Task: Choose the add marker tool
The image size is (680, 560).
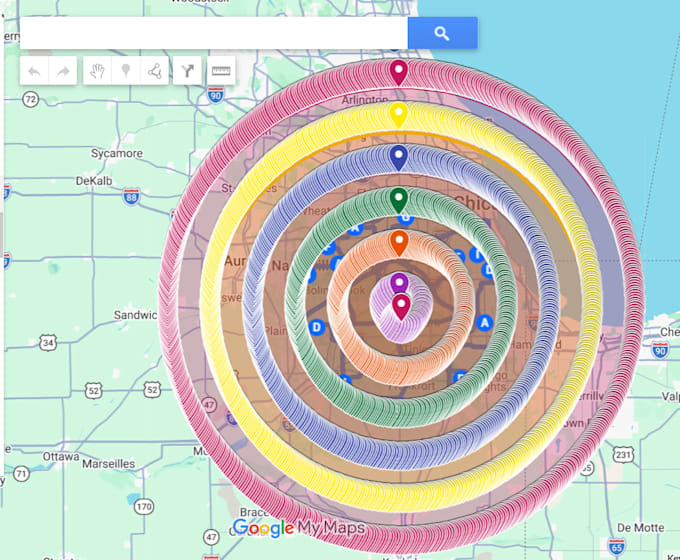Action: pyautogui.click(x=126, y=71)
